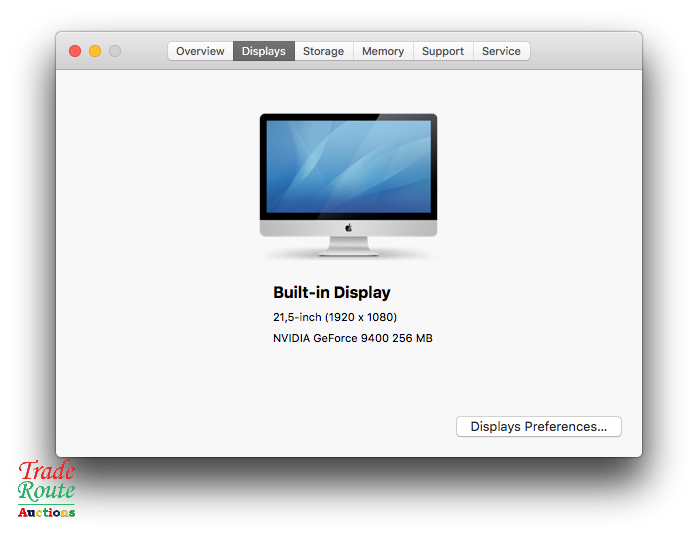698x537 pixels.
Task: Click the Built-in Display heading
Action: 332,293
